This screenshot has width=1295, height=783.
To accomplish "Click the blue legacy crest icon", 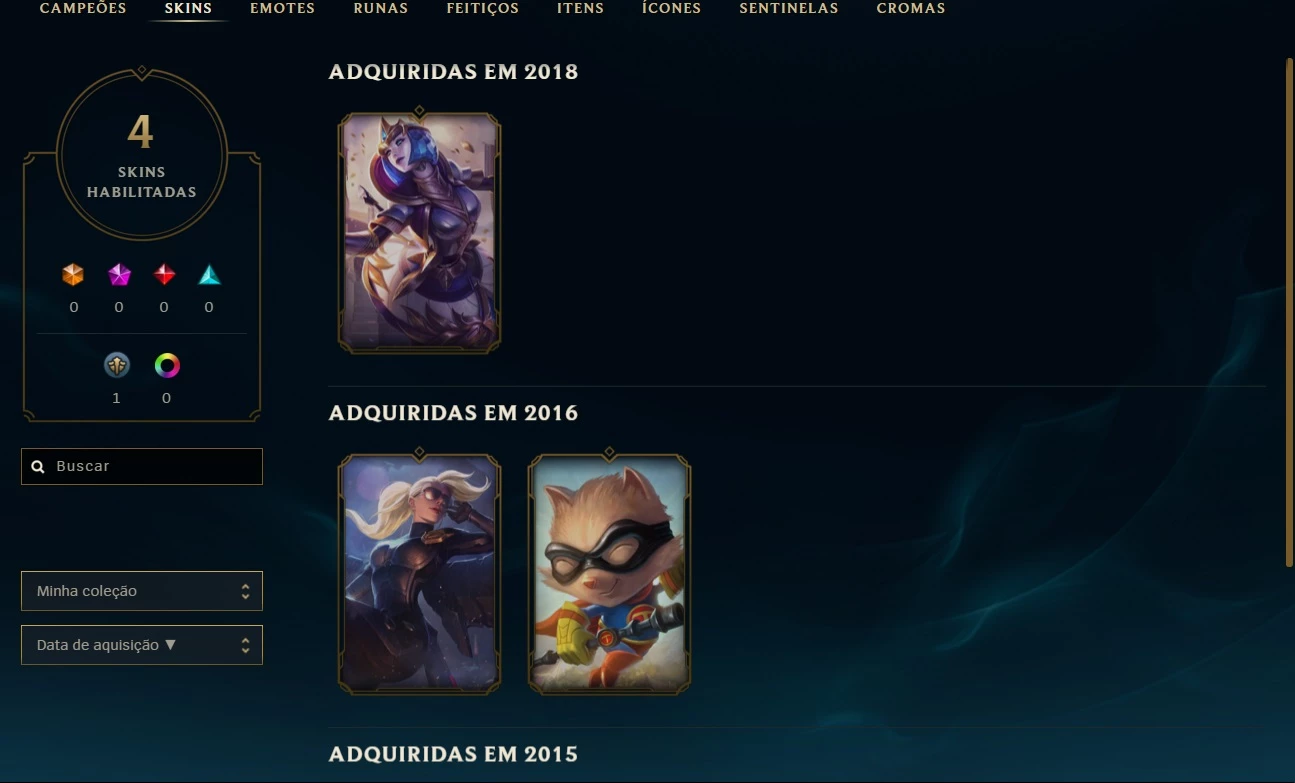I will 117,365.
